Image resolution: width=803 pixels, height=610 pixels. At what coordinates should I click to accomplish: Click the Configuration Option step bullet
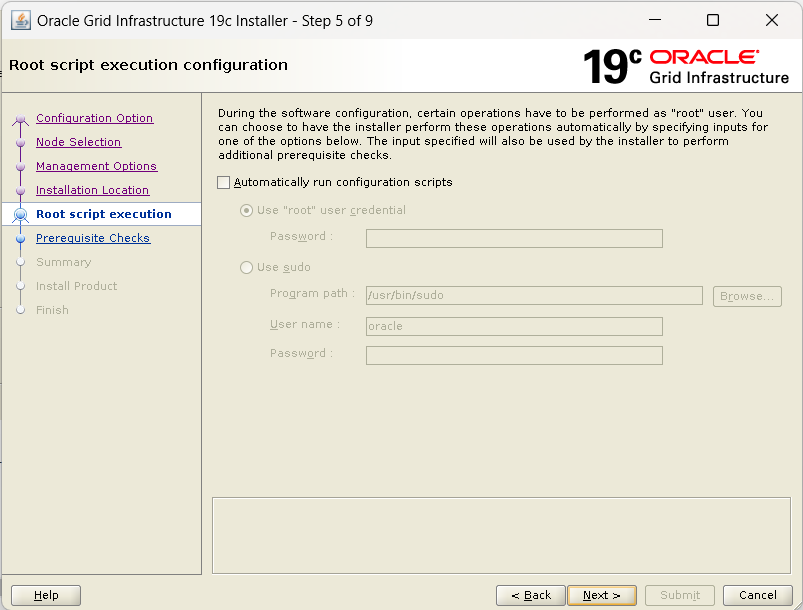click(20, 119)
